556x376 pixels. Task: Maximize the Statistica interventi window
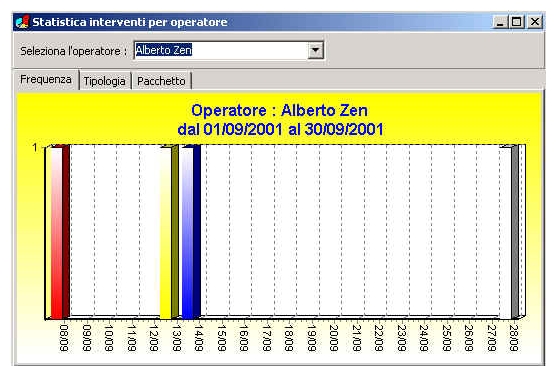[517, 22]
